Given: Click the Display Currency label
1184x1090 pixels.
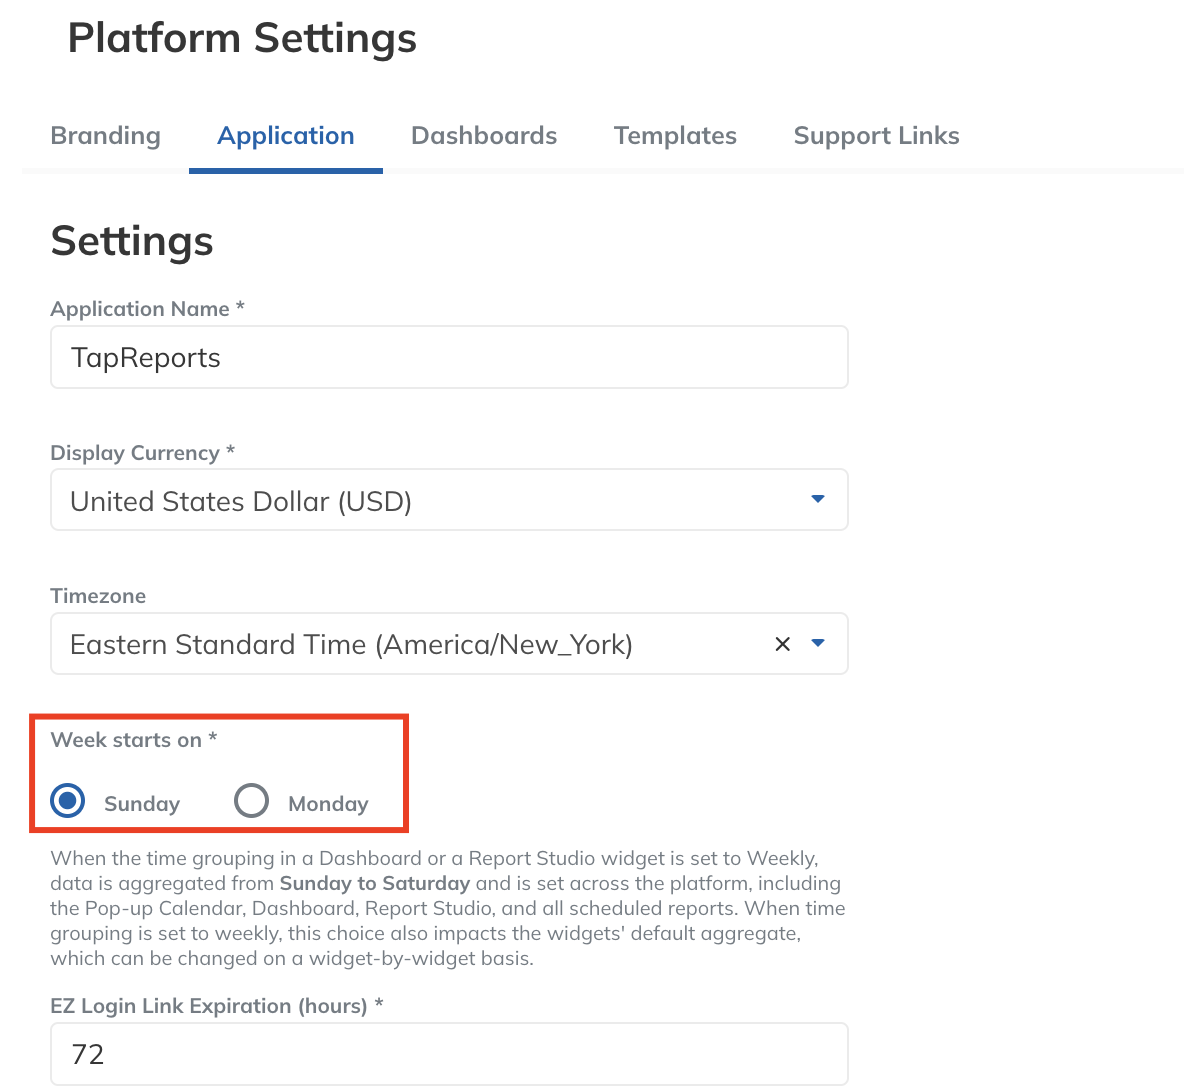Looking at the screenshot, I should (143, 453).
